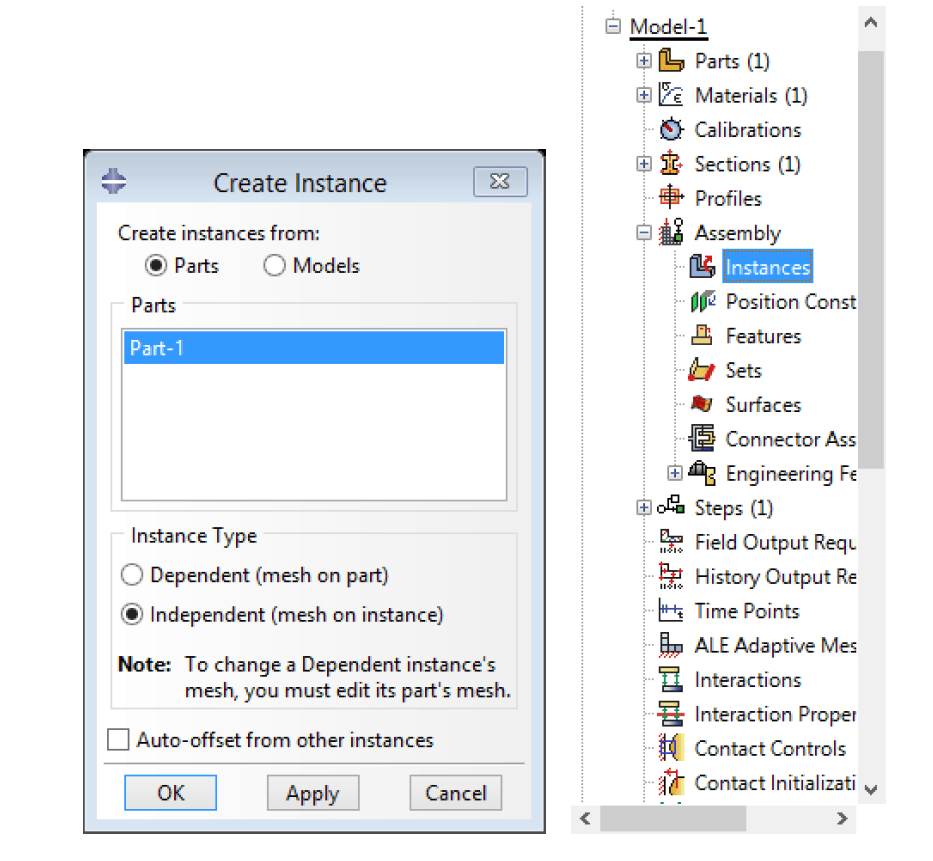The height and width of the screenshot is (861, 933).
Task: Click the Connector Assignments icon
Action: 702,439
